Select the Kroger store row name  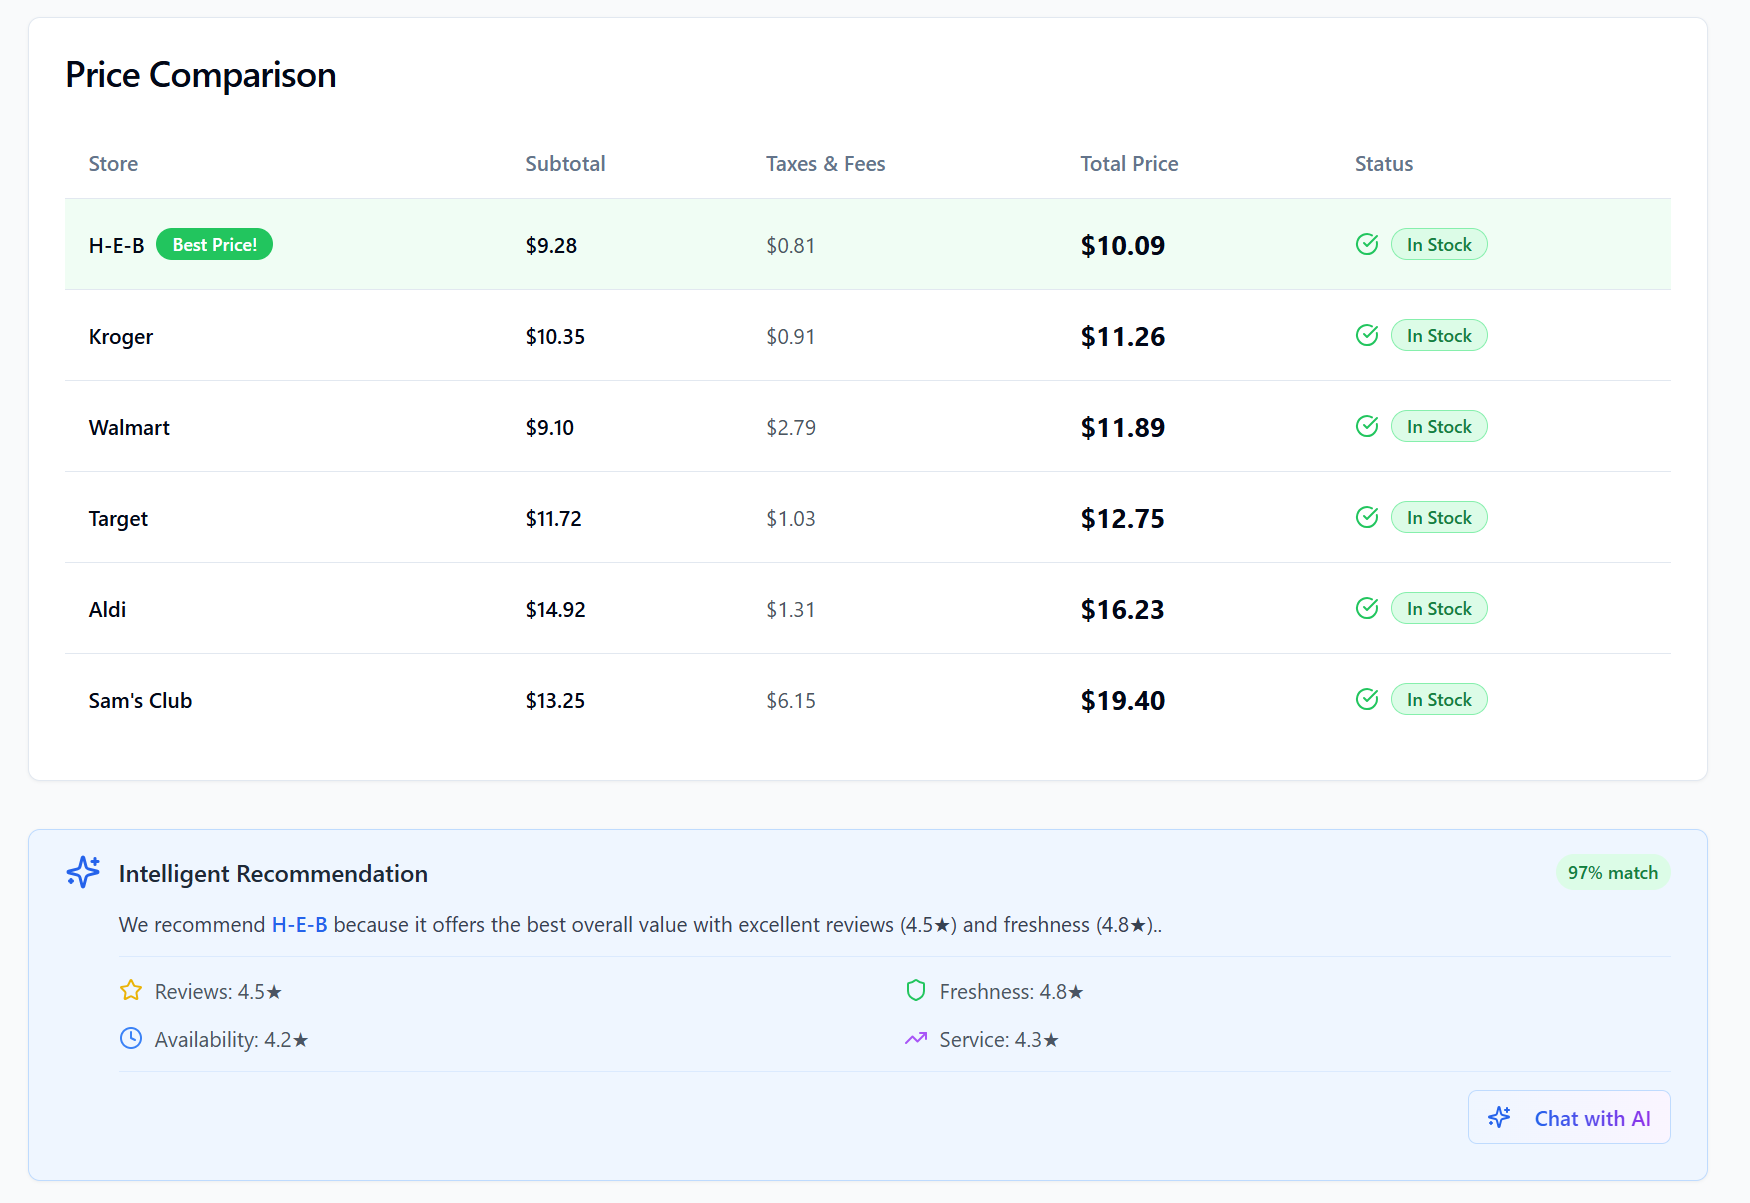point(121,337)
